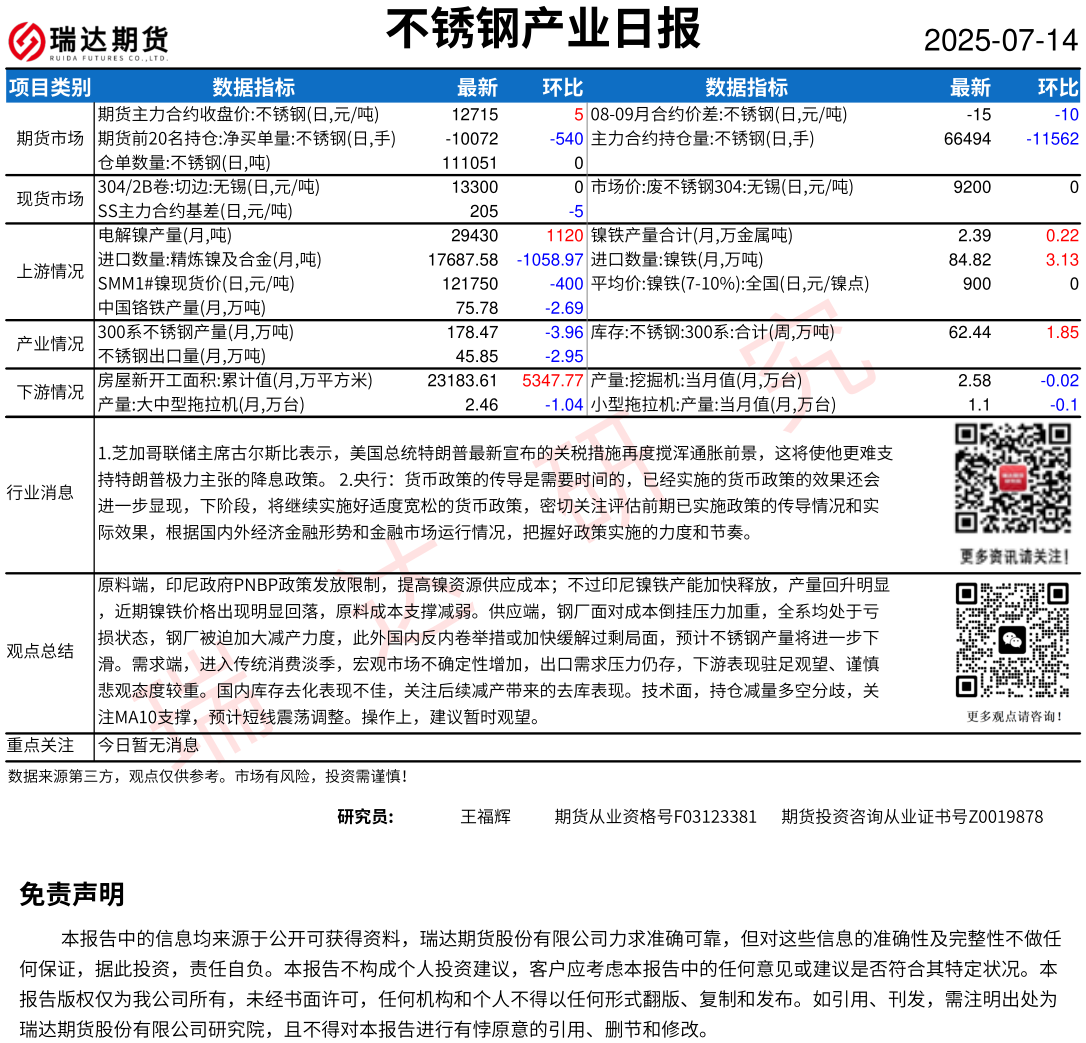This screenshot has height=1043, width=1086.
Task: Click the report date 2025-07-14
Action: [x=1000, y=40]
